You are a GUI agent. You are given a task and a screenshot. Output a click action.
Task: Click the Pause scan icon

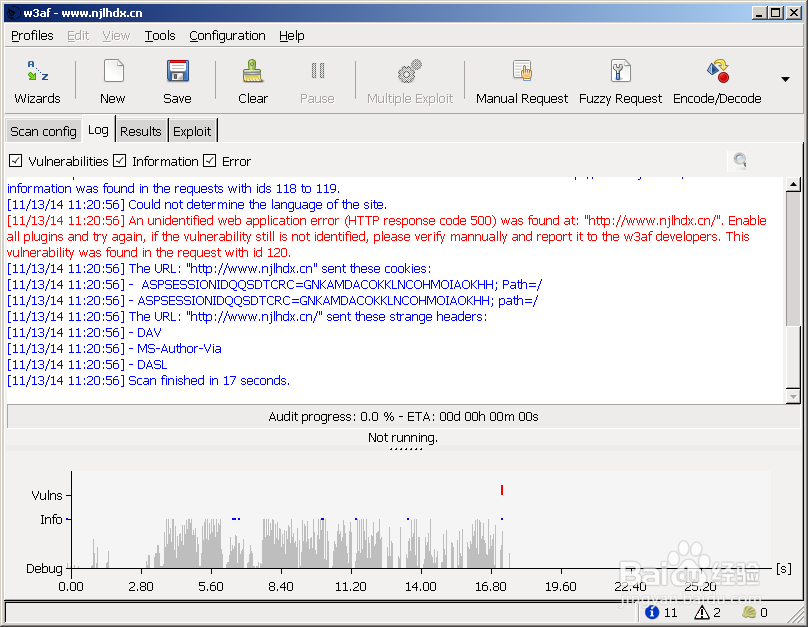click(317, 71)
